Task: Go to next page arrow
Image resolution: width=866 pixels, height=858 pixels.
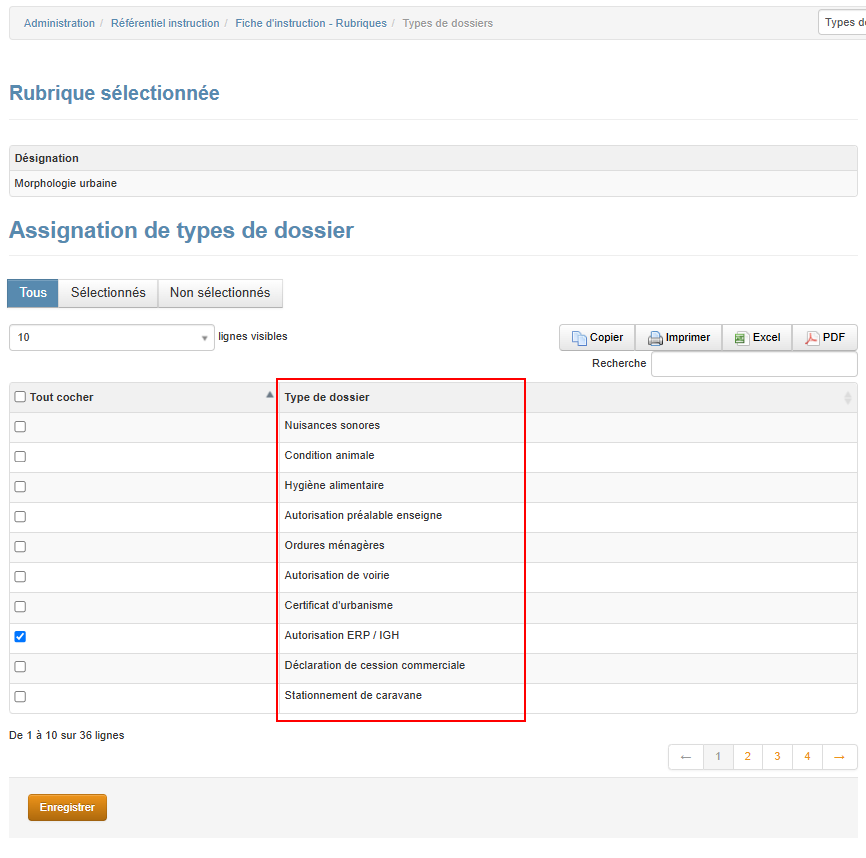Action: 838,757
